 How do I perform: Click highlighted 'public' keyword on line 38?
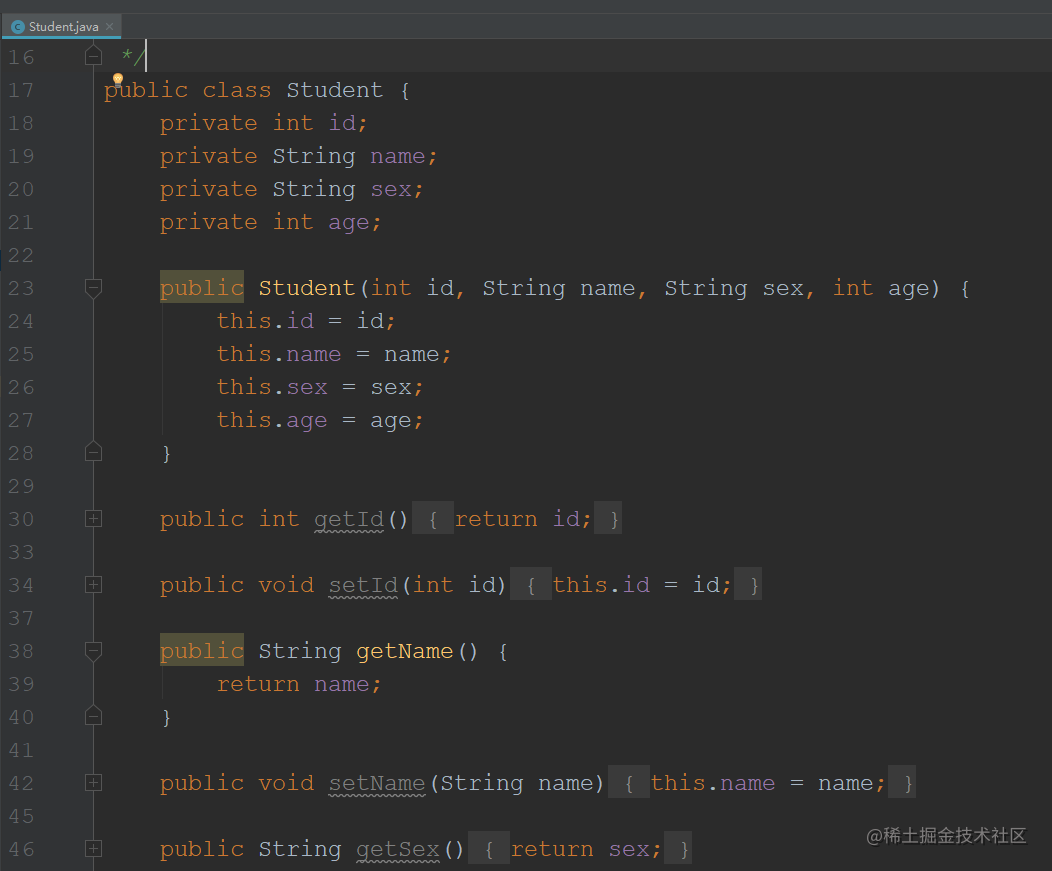click(x=201, y=650)
